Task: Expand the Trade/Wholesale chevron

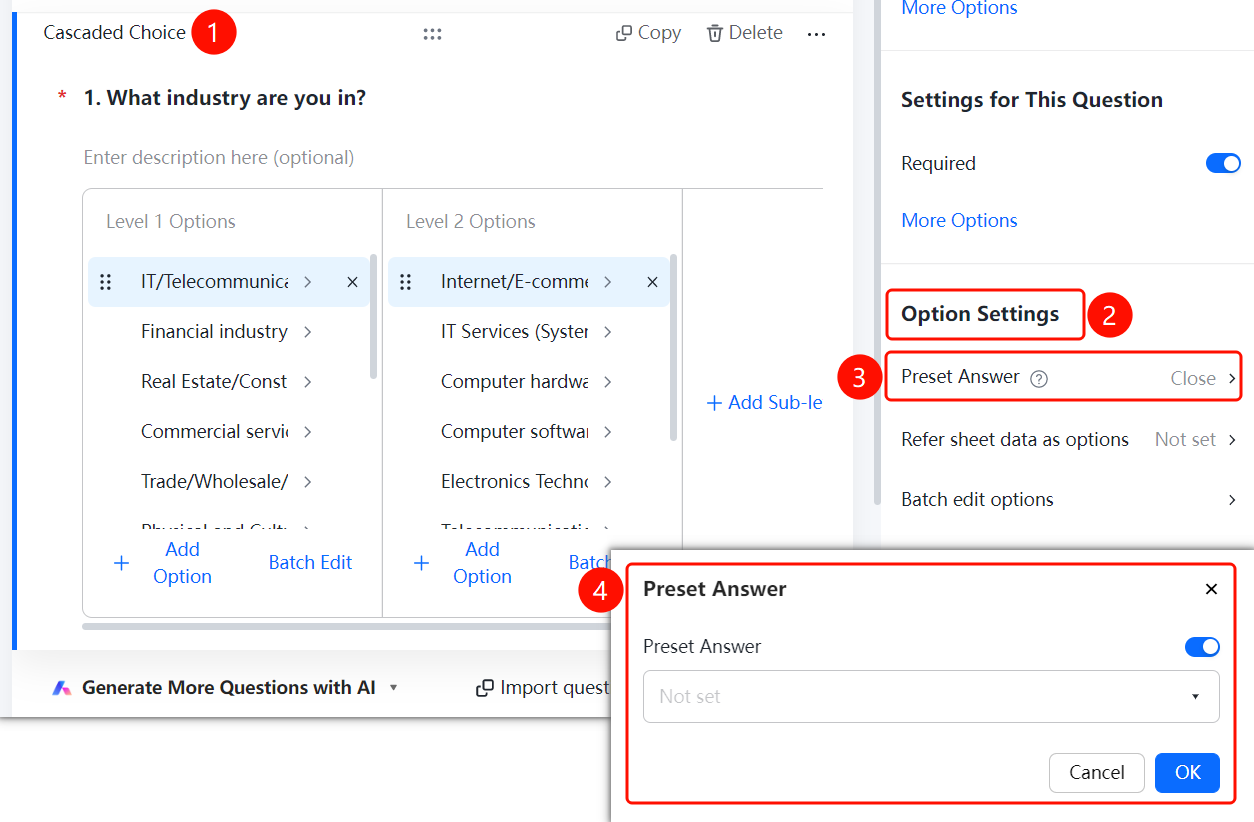Action: pos(307,482)
